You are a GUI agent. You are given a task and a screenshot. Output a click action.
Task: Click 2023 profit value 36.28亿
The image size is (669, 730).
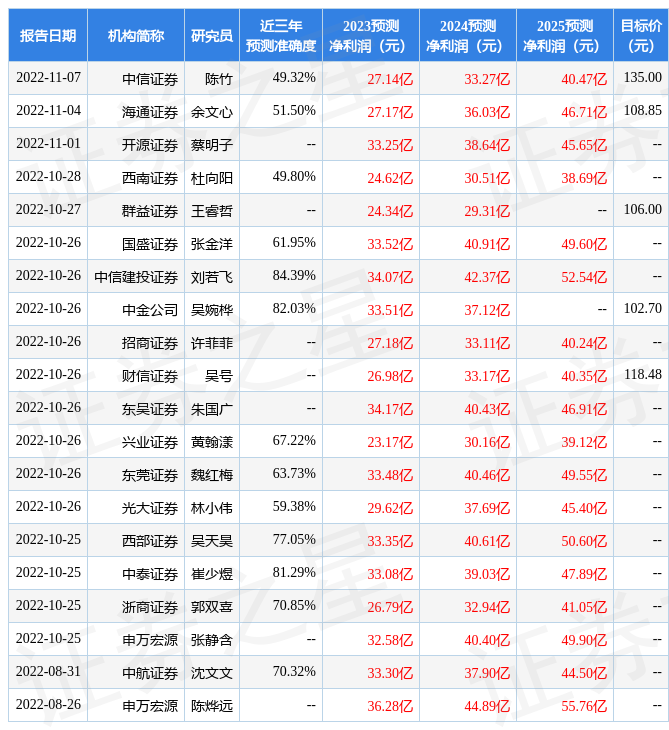(390, 707)
